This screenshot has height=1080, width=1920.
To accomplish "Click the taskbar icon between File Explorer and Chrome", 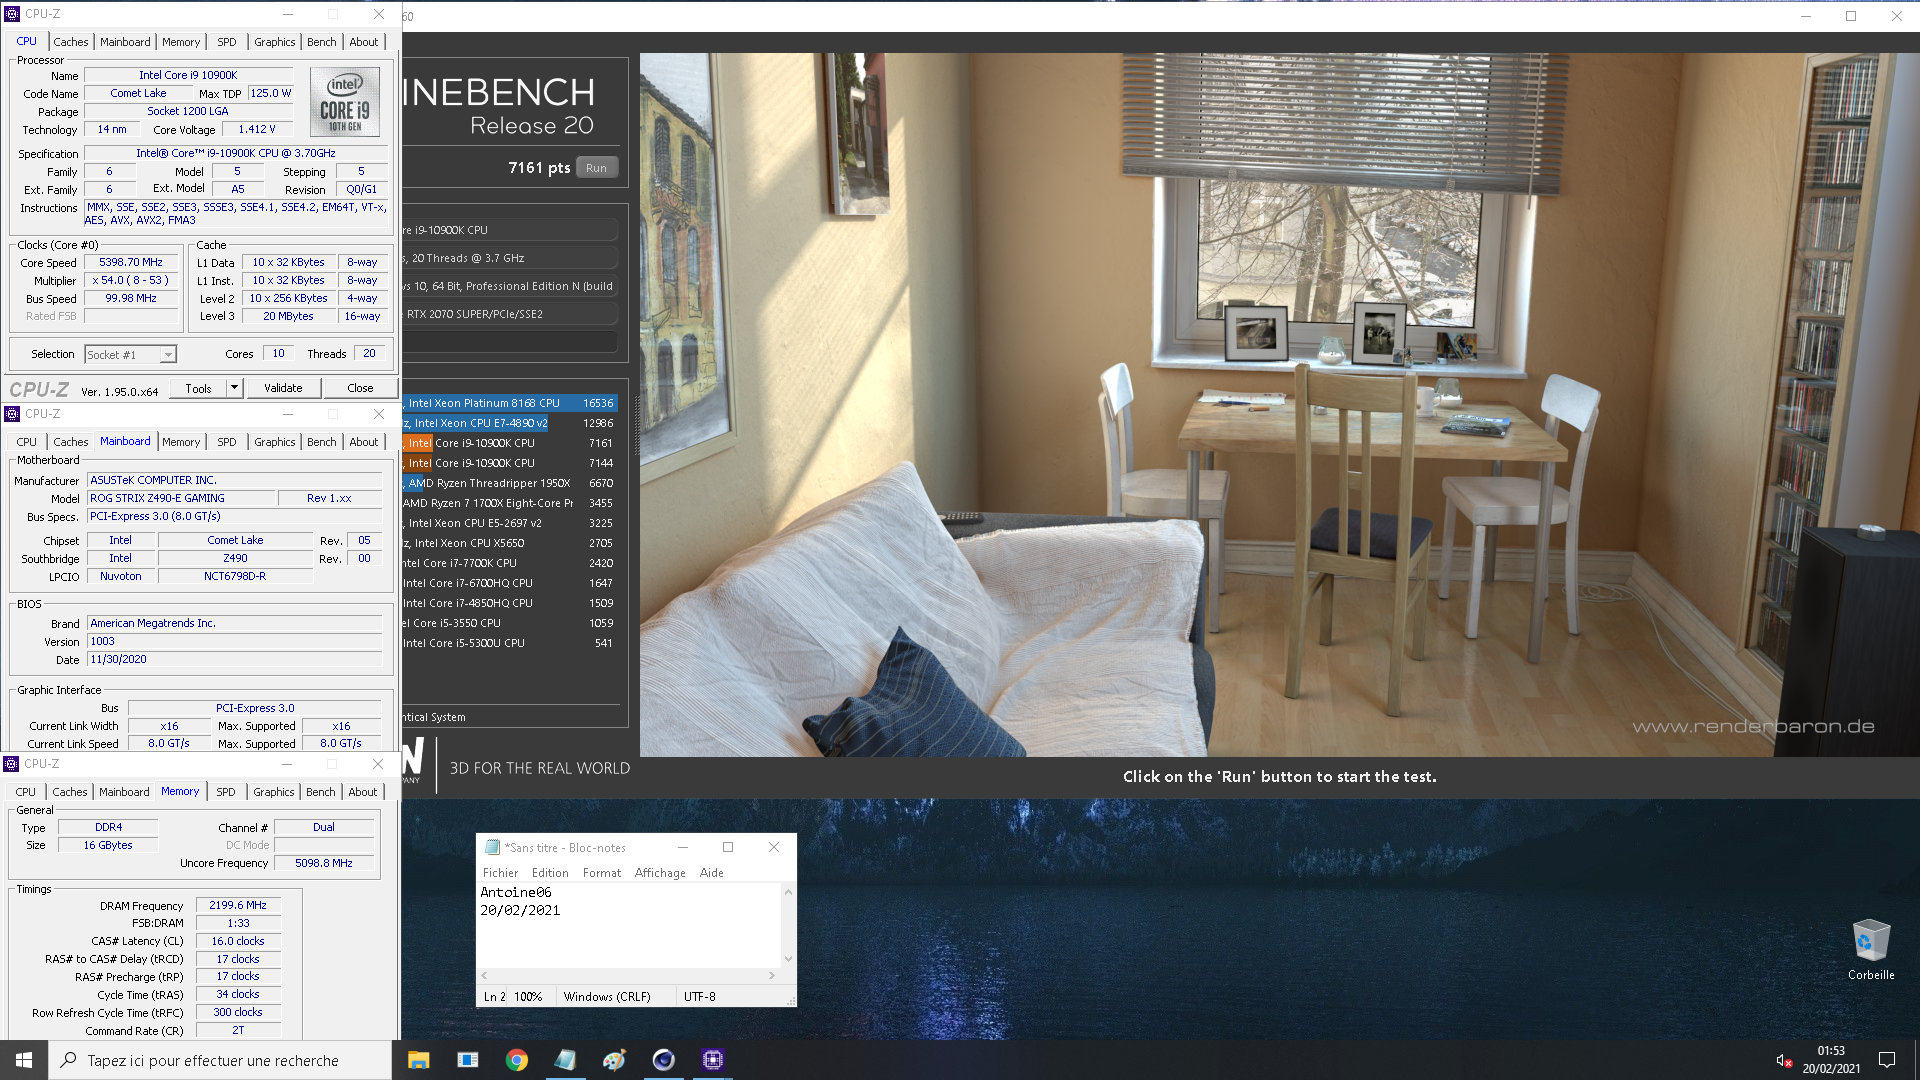I will pyautogui.click(x=467, y=1060).
